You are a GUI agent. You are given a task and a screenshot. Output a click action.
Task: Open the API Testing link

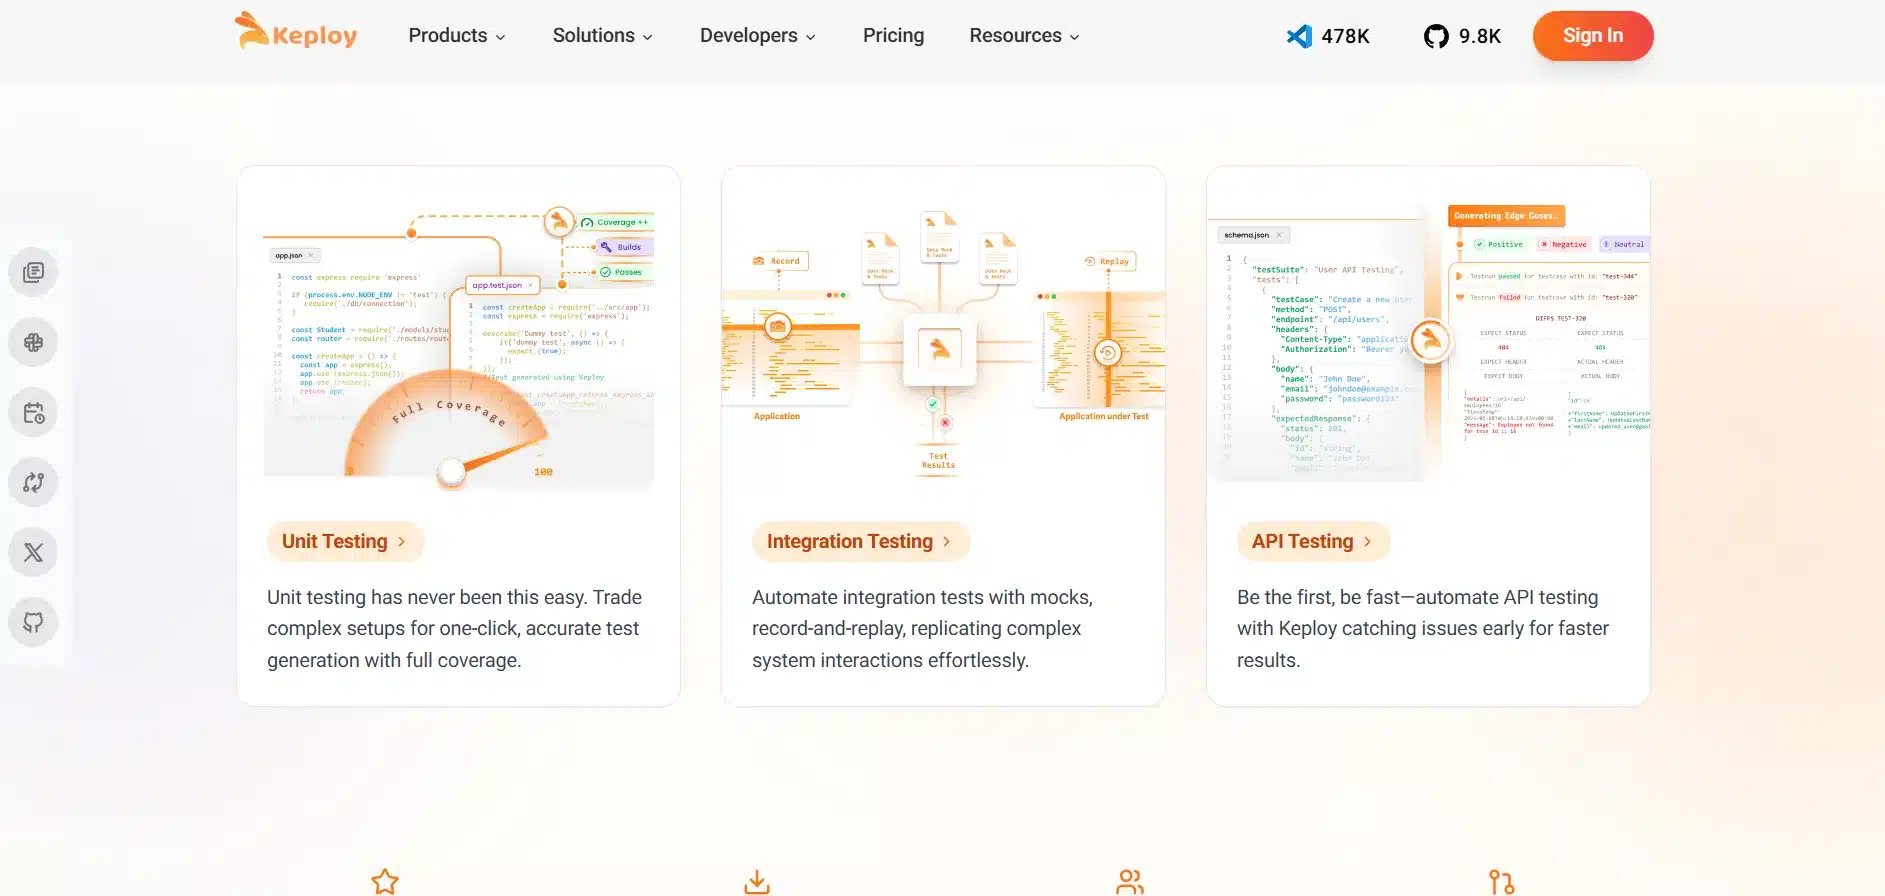[1313, 541]
